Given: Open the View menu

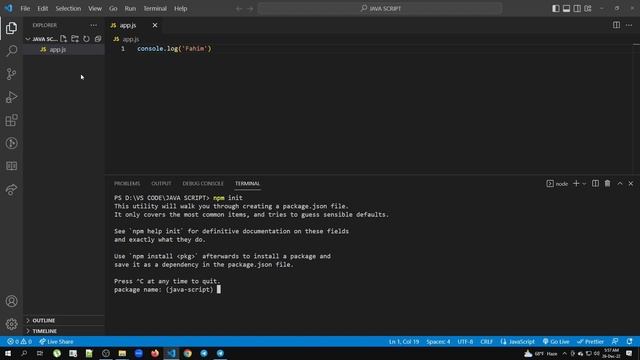Looking at the screenshot, I should coord(95,9).
